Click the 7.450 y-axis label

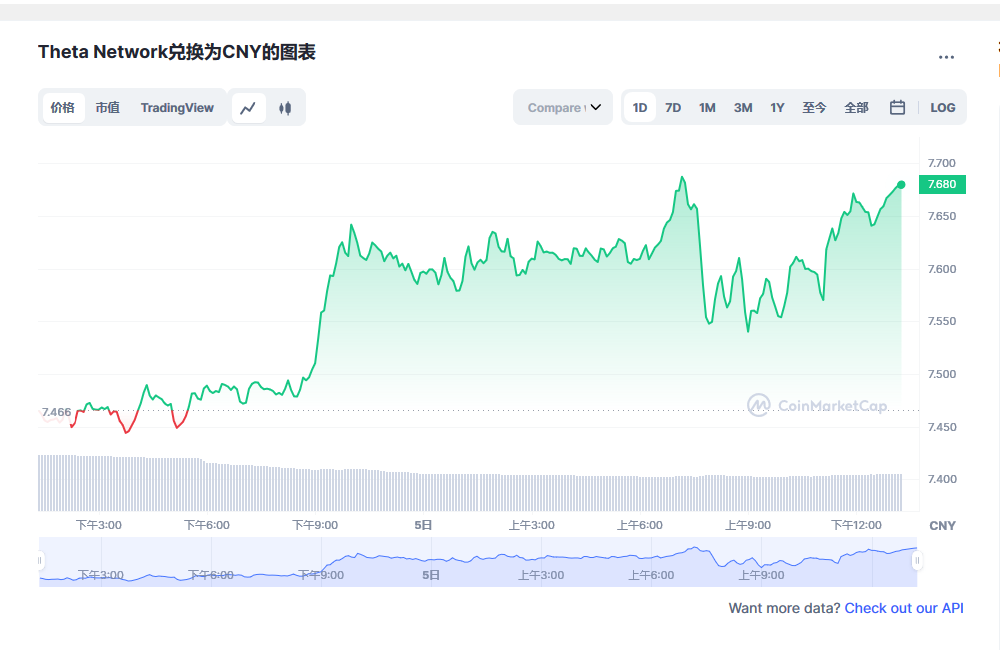942,427
